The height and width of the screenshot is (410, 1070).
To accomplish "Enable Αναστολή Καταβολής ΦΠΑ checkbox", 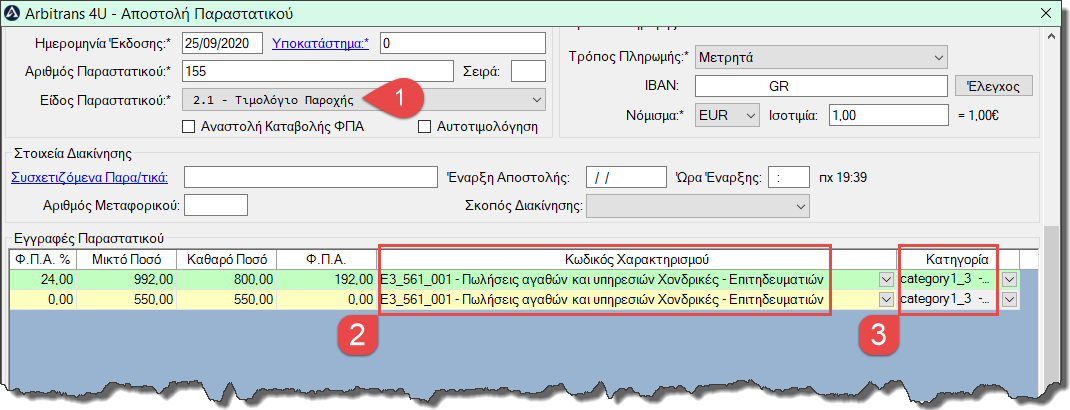I will coord(188,127).
